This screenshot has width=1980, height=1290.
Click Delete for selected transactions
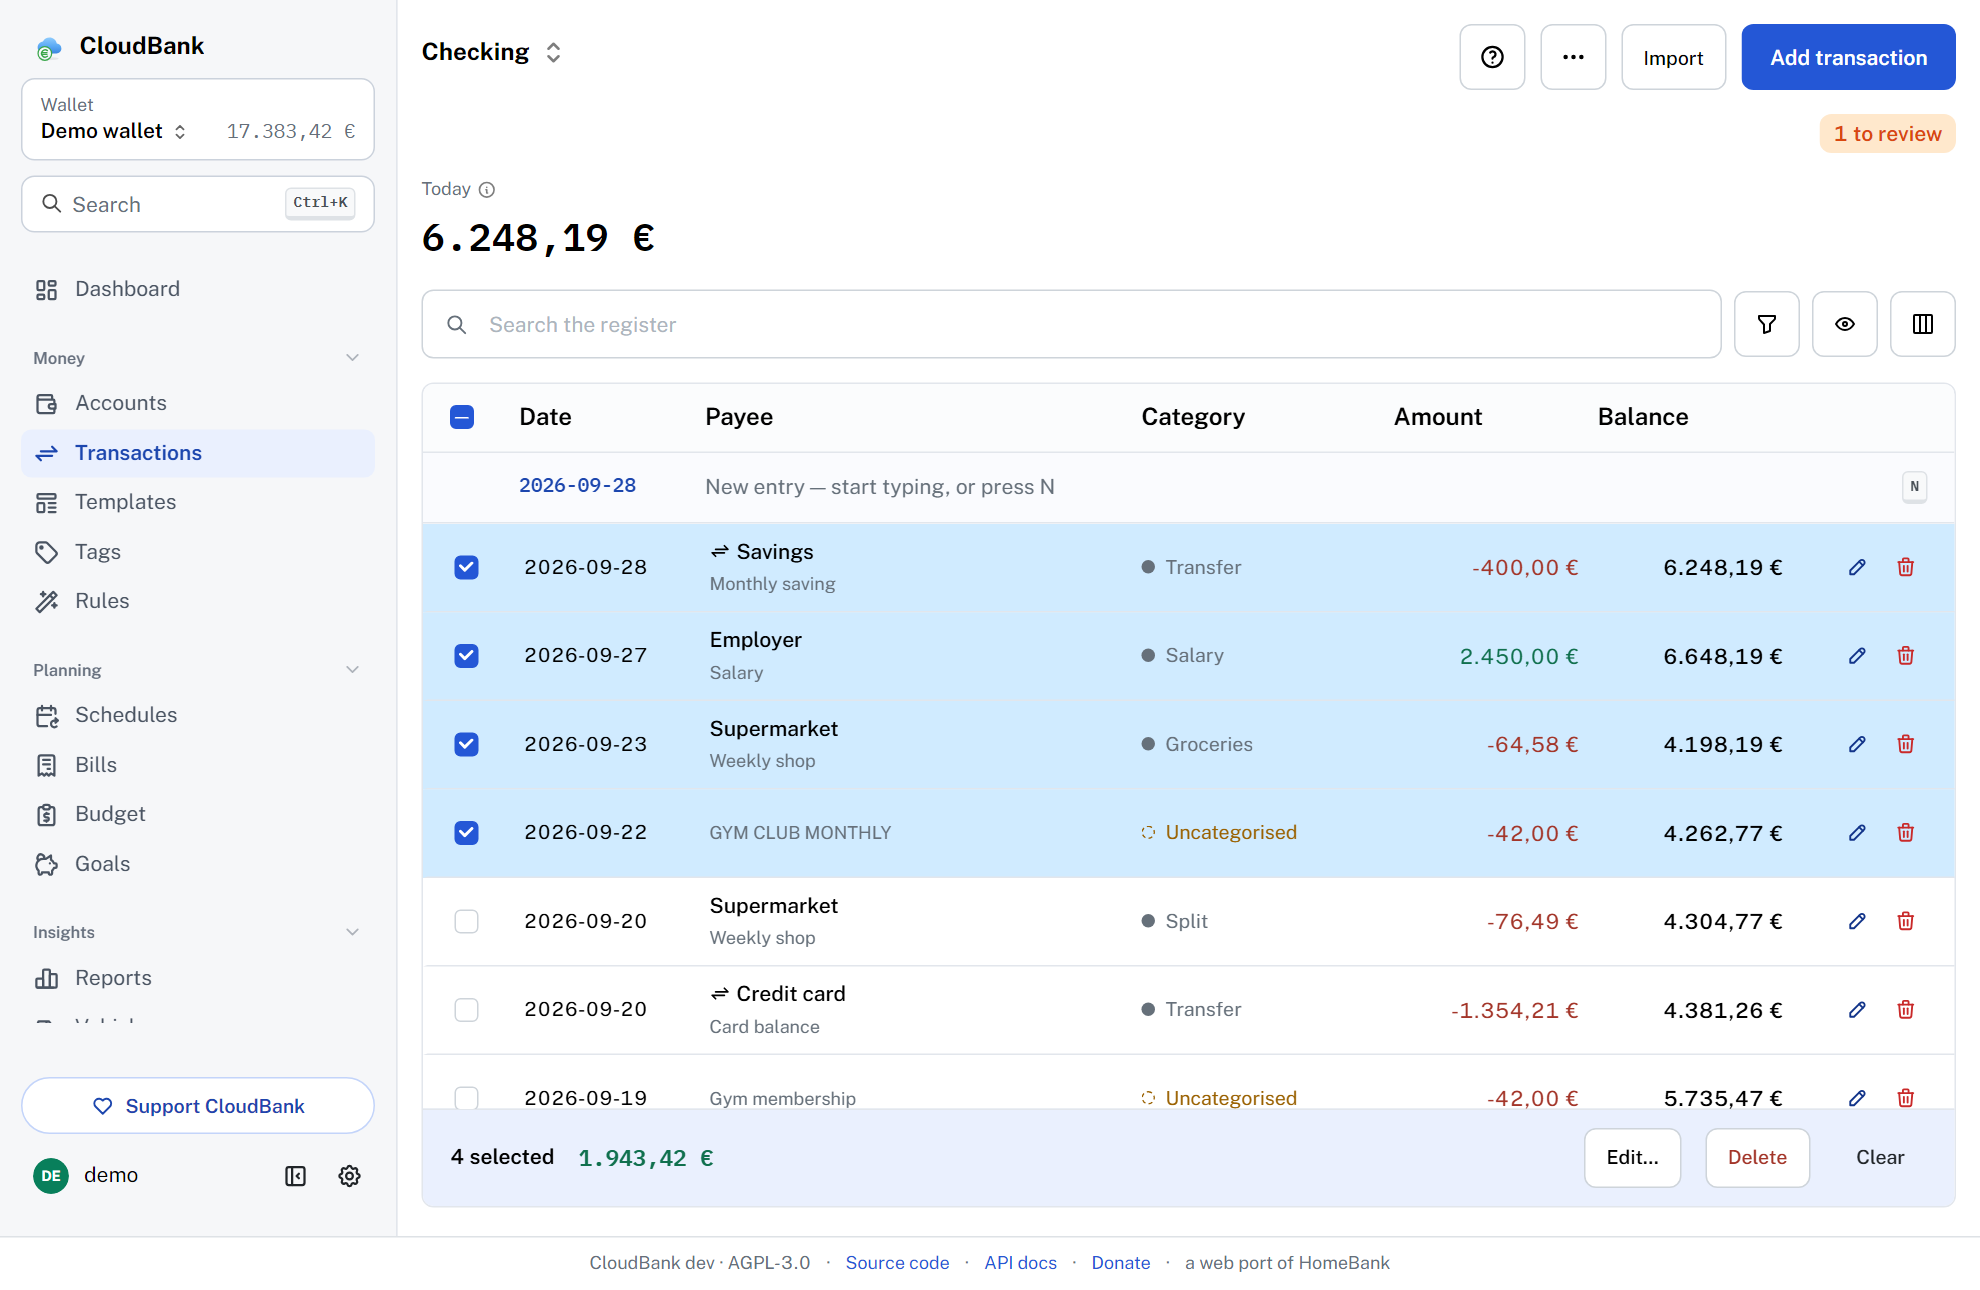tap(1757, 1157)
